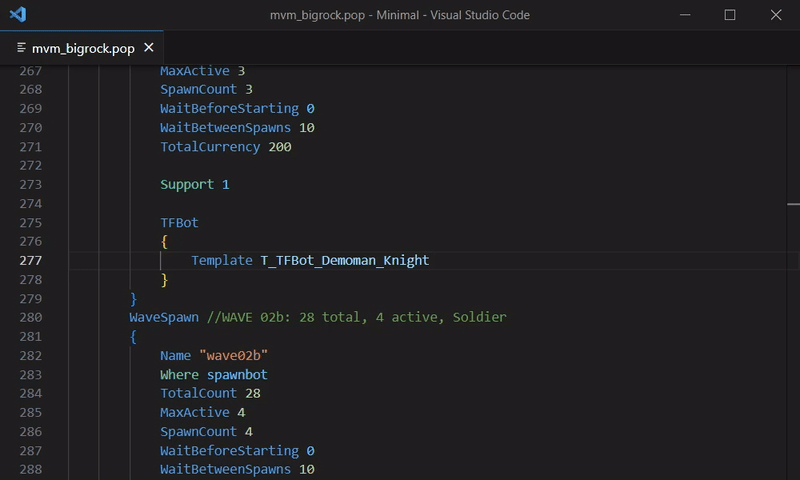The image size is (800, 480).
Task: Click the 'MaxActive 3' text on line 267
Action: [203, 70]
